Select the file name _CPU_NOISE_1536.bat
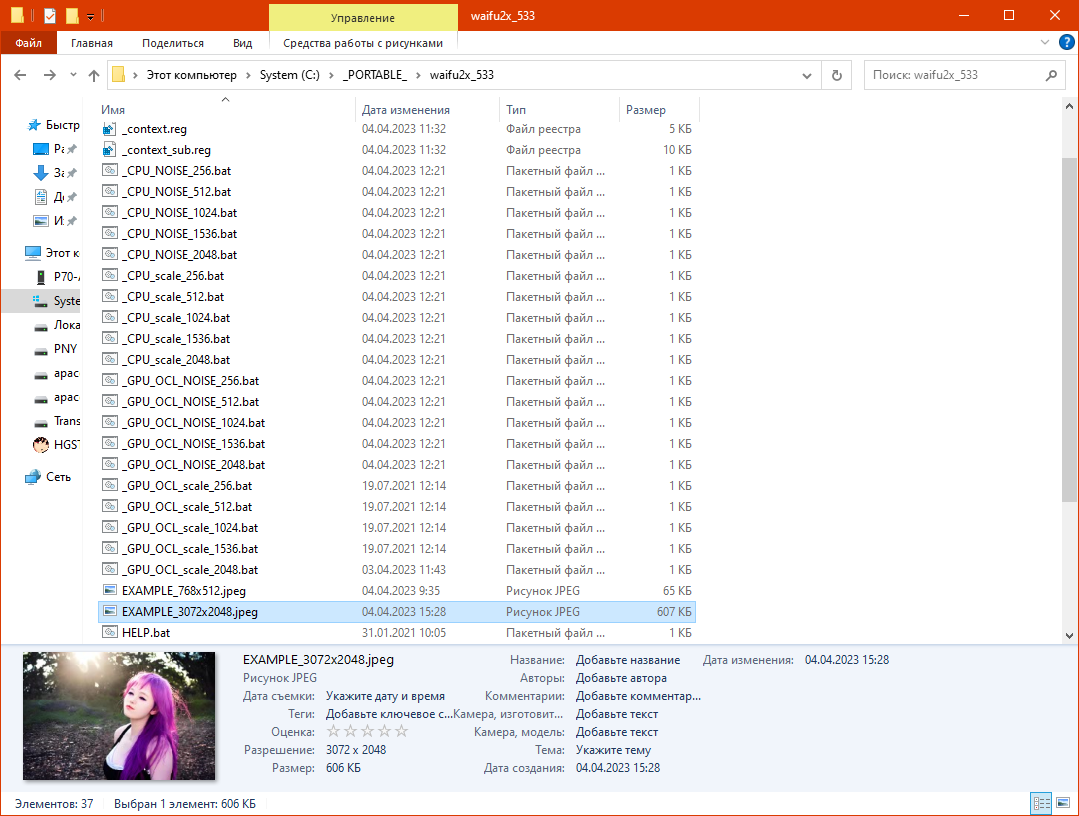This screenshot has width=1079, height=816. click(x=180, y=234)
